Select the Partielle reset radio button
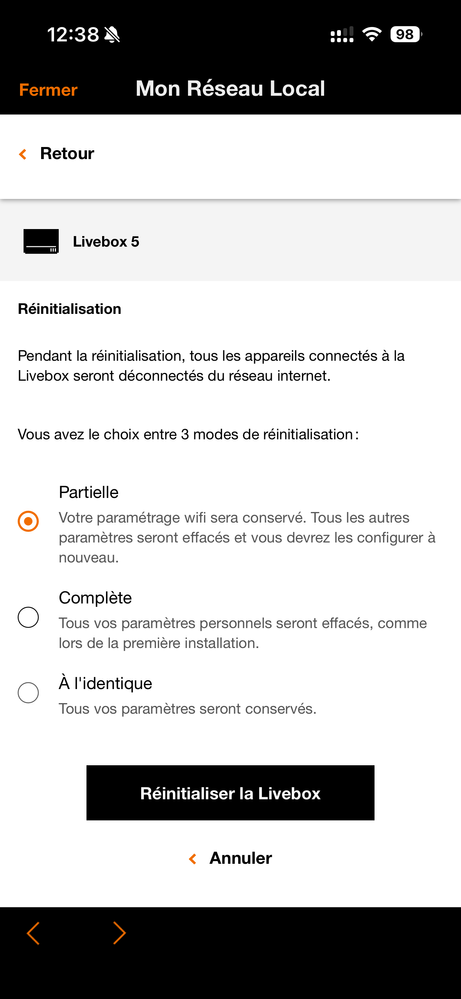 pos(28,521)
